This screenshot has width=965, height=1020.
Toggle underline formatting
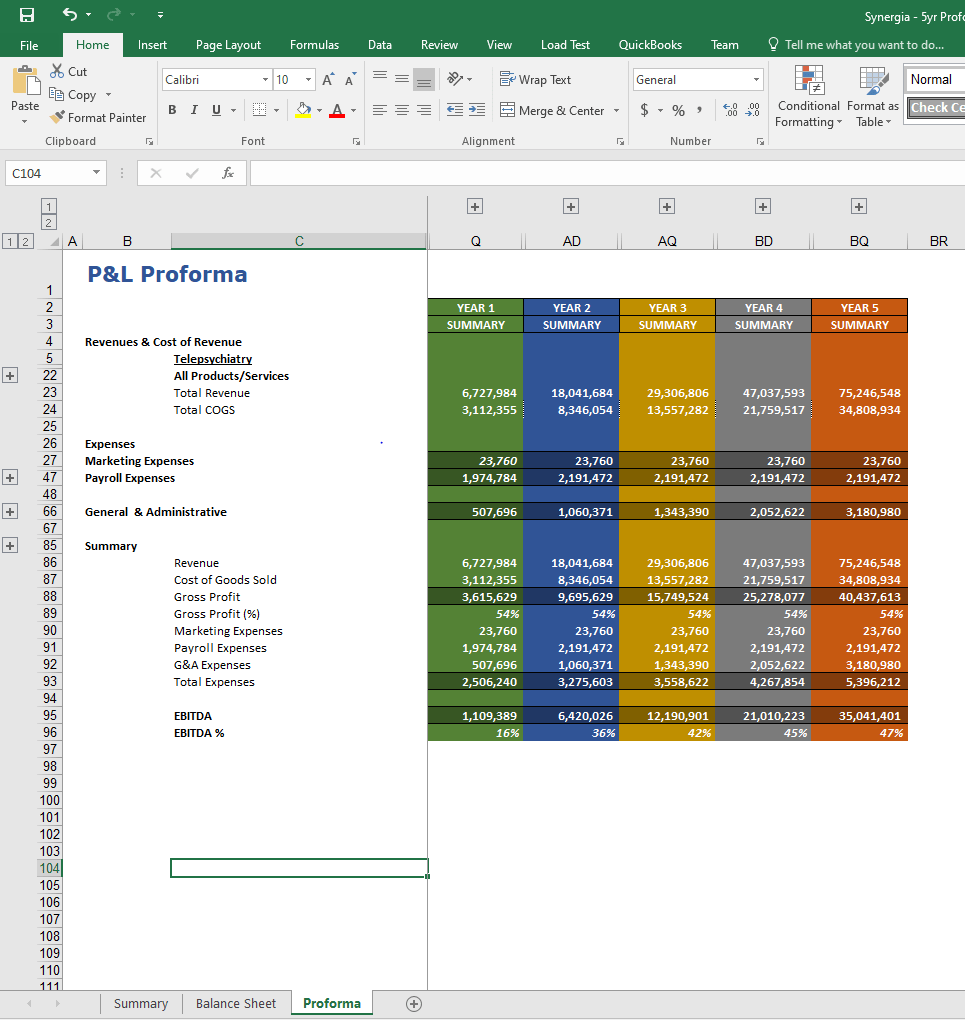click(x=216, y=111)
